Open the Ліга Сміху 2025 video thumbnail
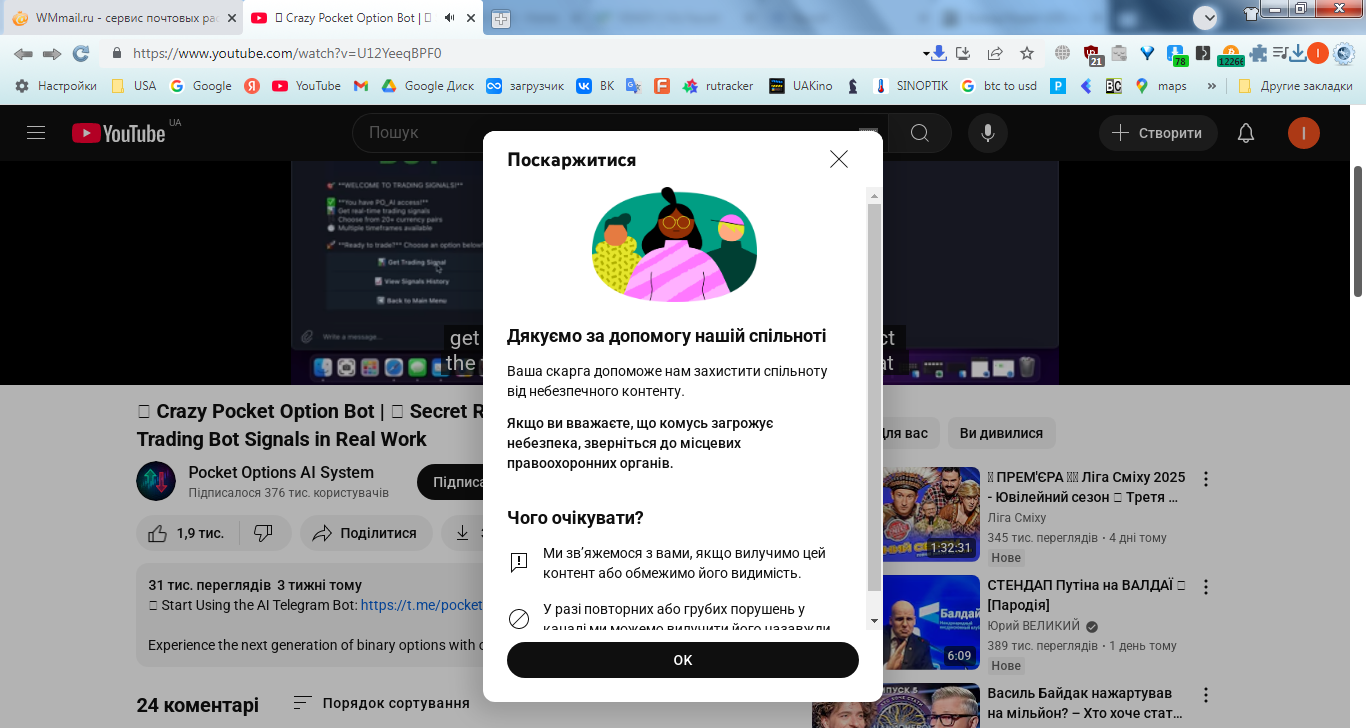The width and height of the screenshot is (1366, 728). (898, 514)
